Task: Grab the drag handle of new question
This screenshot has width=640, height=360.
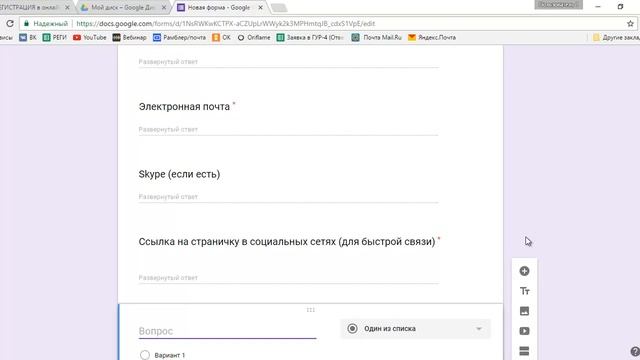Action: tap(310, 310)
